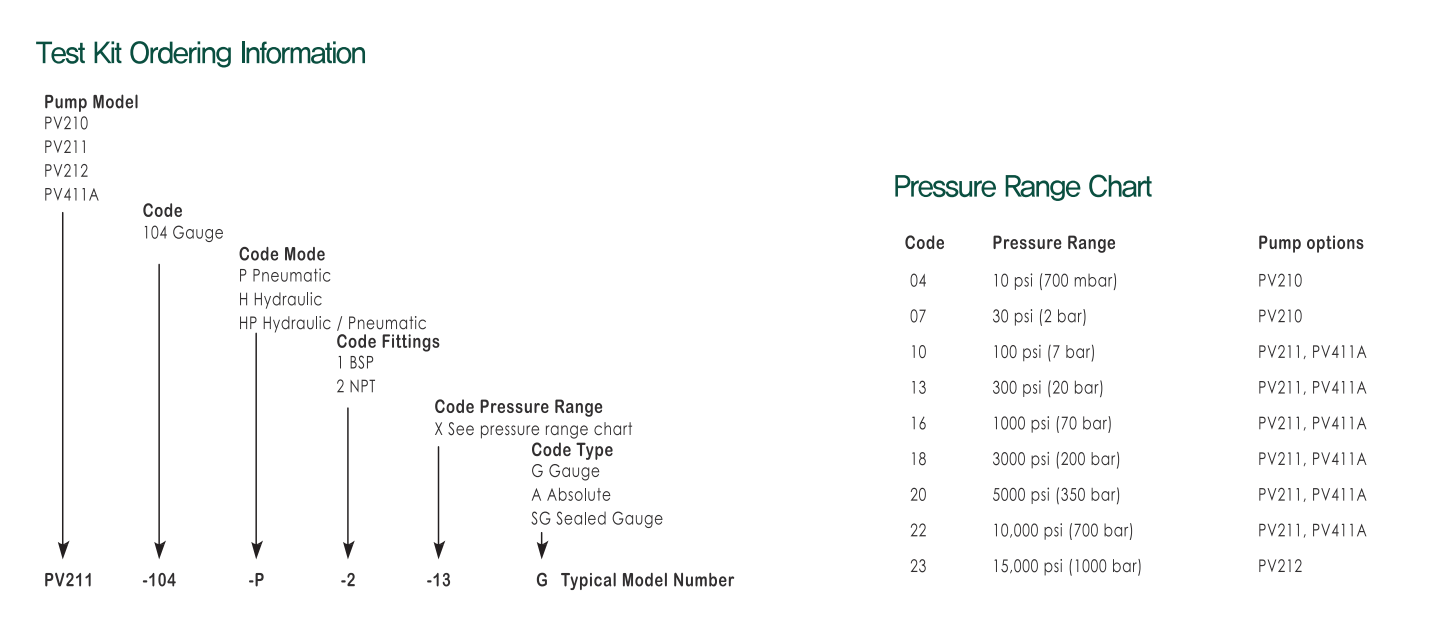Click the Pump options column header
Viewport: 1451px width, 632px height.
(x=1311, y=243)
